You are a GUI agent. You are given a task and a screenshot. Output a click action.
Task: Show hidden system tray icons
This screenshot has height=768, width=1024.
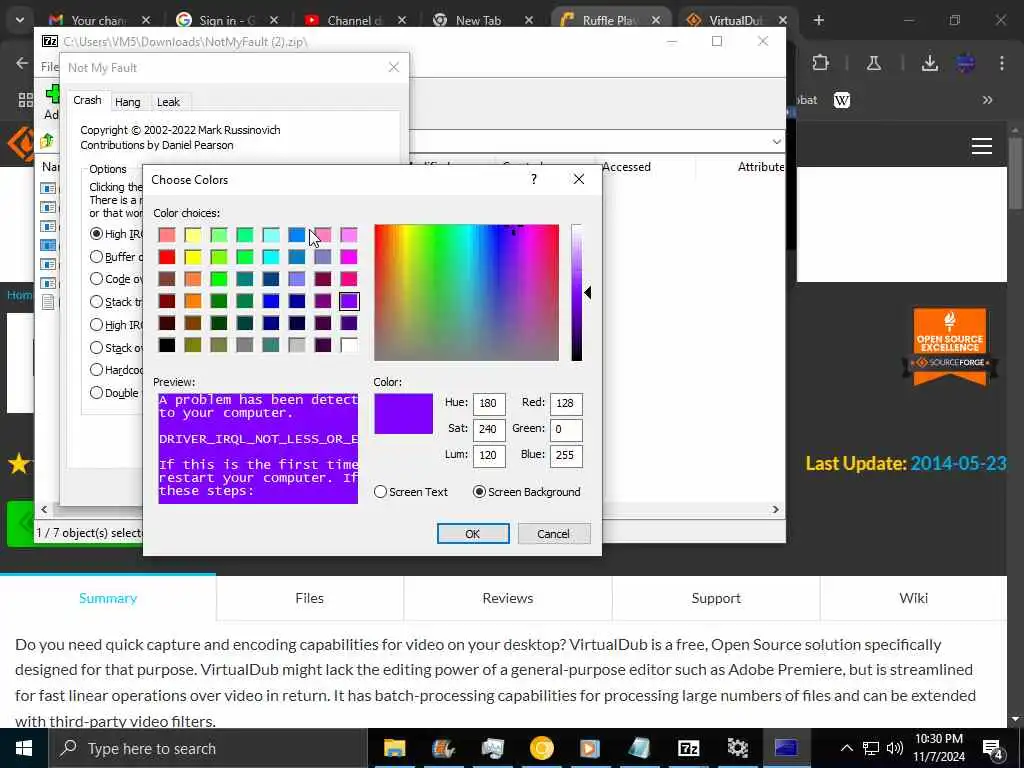click(x=846, y=748)
